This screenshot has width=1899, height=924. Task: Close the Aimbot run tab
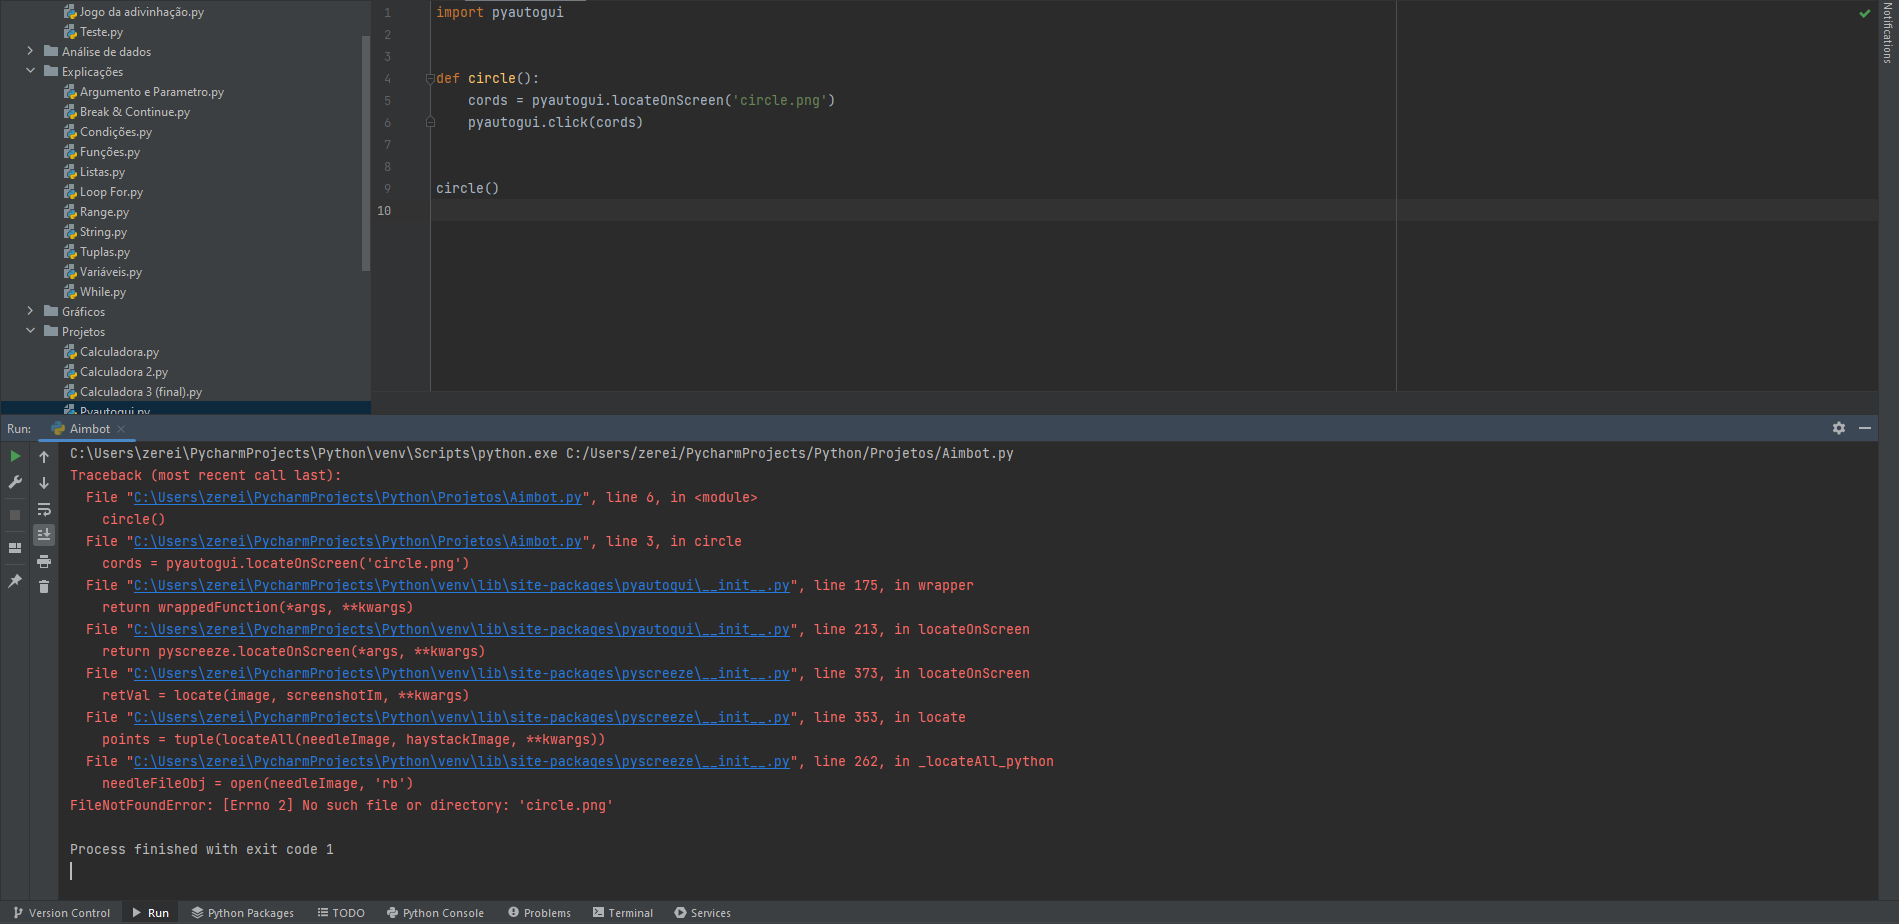pos(121,429)
